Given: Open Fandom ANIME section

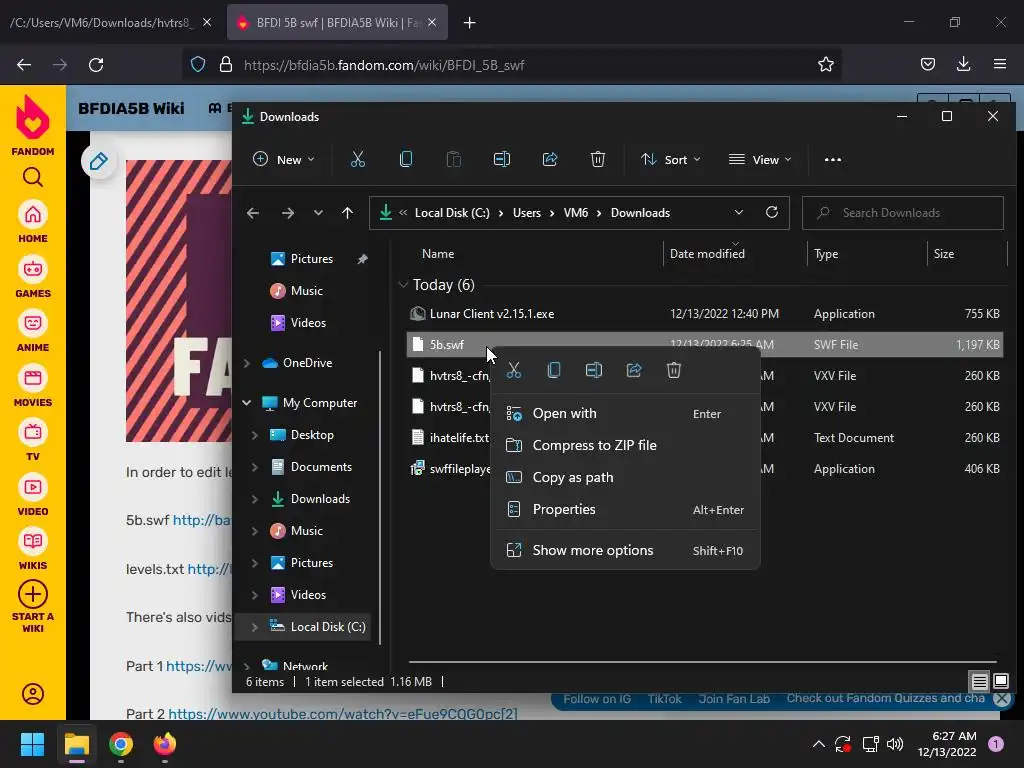Looking at the screenshot, I should [33, 332].
